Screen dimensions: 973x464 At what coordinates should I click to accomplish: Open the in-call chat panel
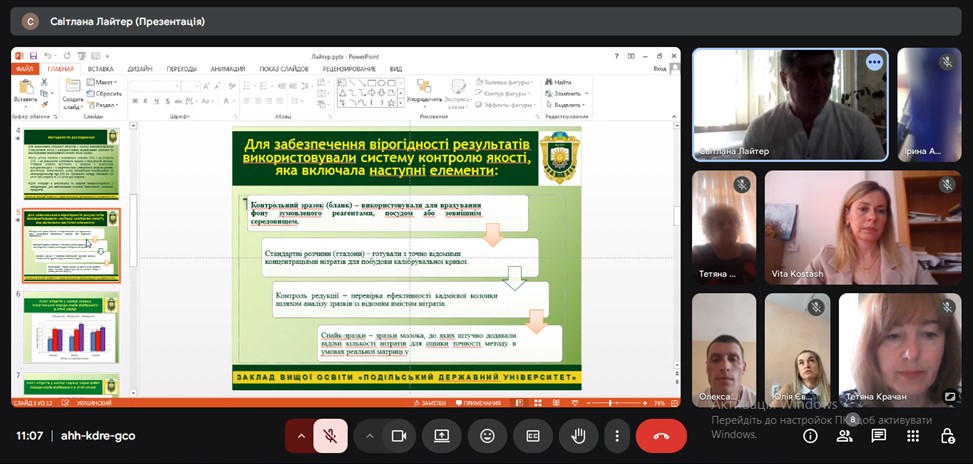point(879,436)
